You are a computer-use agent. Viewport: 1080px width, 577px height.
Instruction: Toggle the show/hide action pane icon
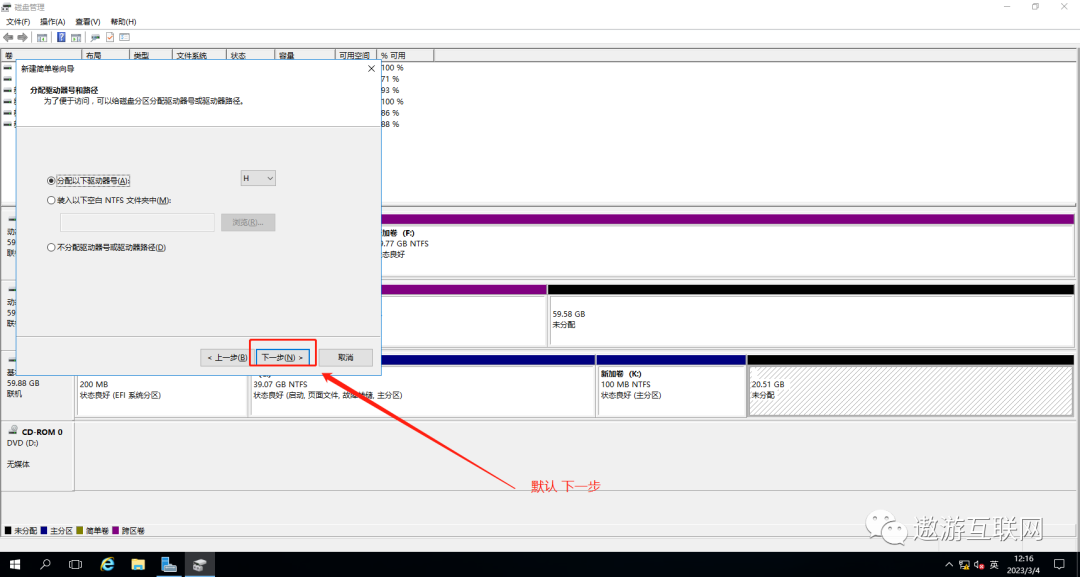pos(76,37)
